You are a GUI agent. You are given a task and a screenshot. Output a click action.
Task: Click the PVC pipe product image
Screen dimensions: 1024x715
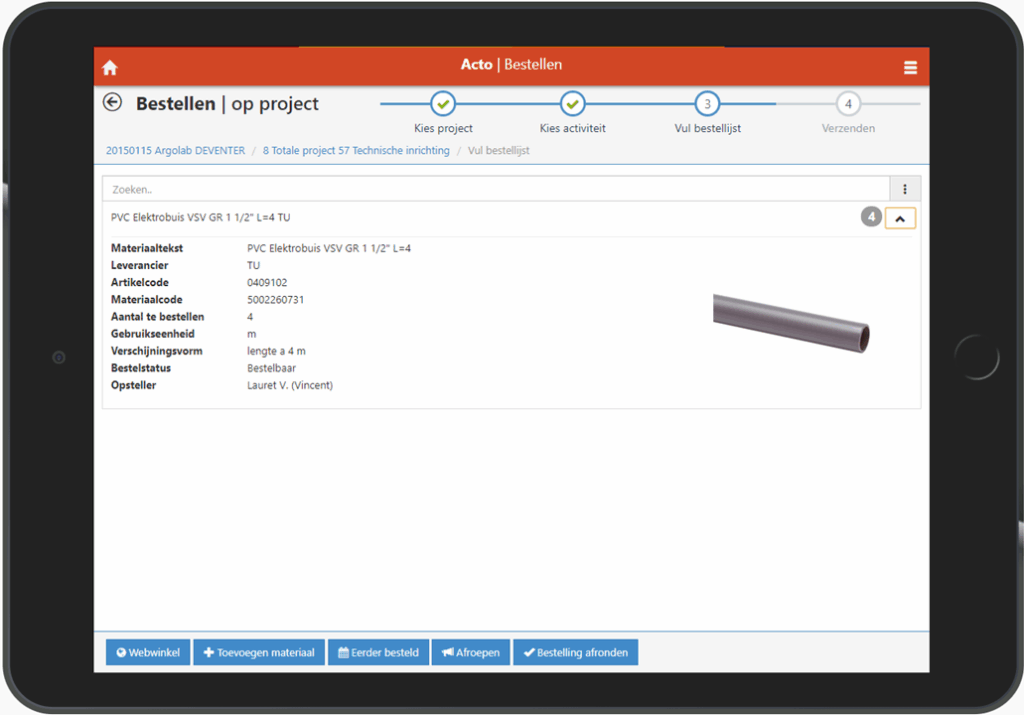click(791, 322)
